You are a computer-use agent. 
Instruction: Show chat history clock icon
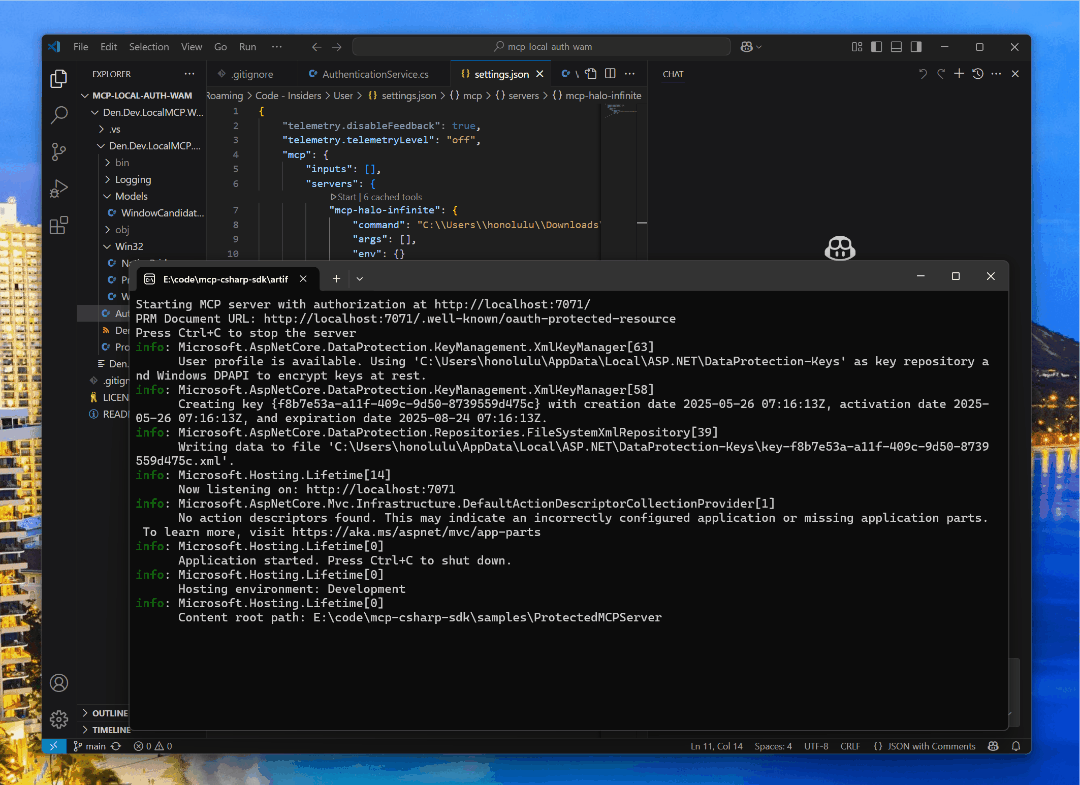coord(977,74)
